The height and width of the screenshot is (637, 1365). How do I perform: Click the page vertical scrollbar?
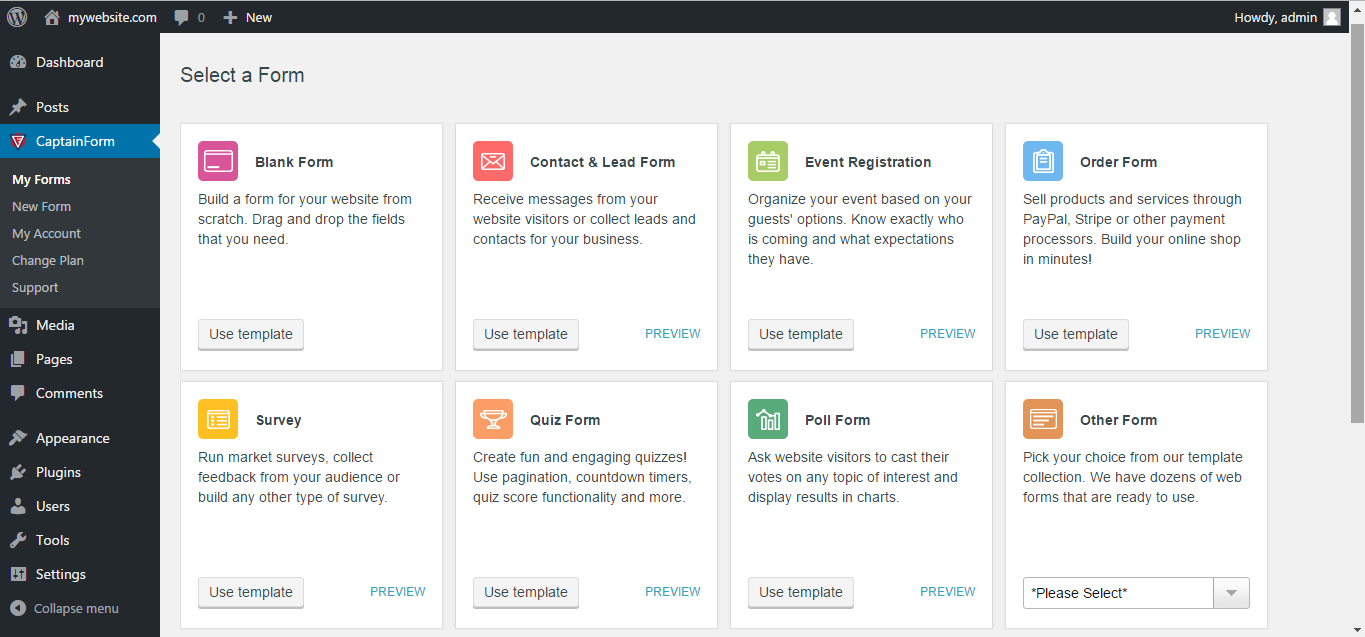click(x=1357, y=222)
